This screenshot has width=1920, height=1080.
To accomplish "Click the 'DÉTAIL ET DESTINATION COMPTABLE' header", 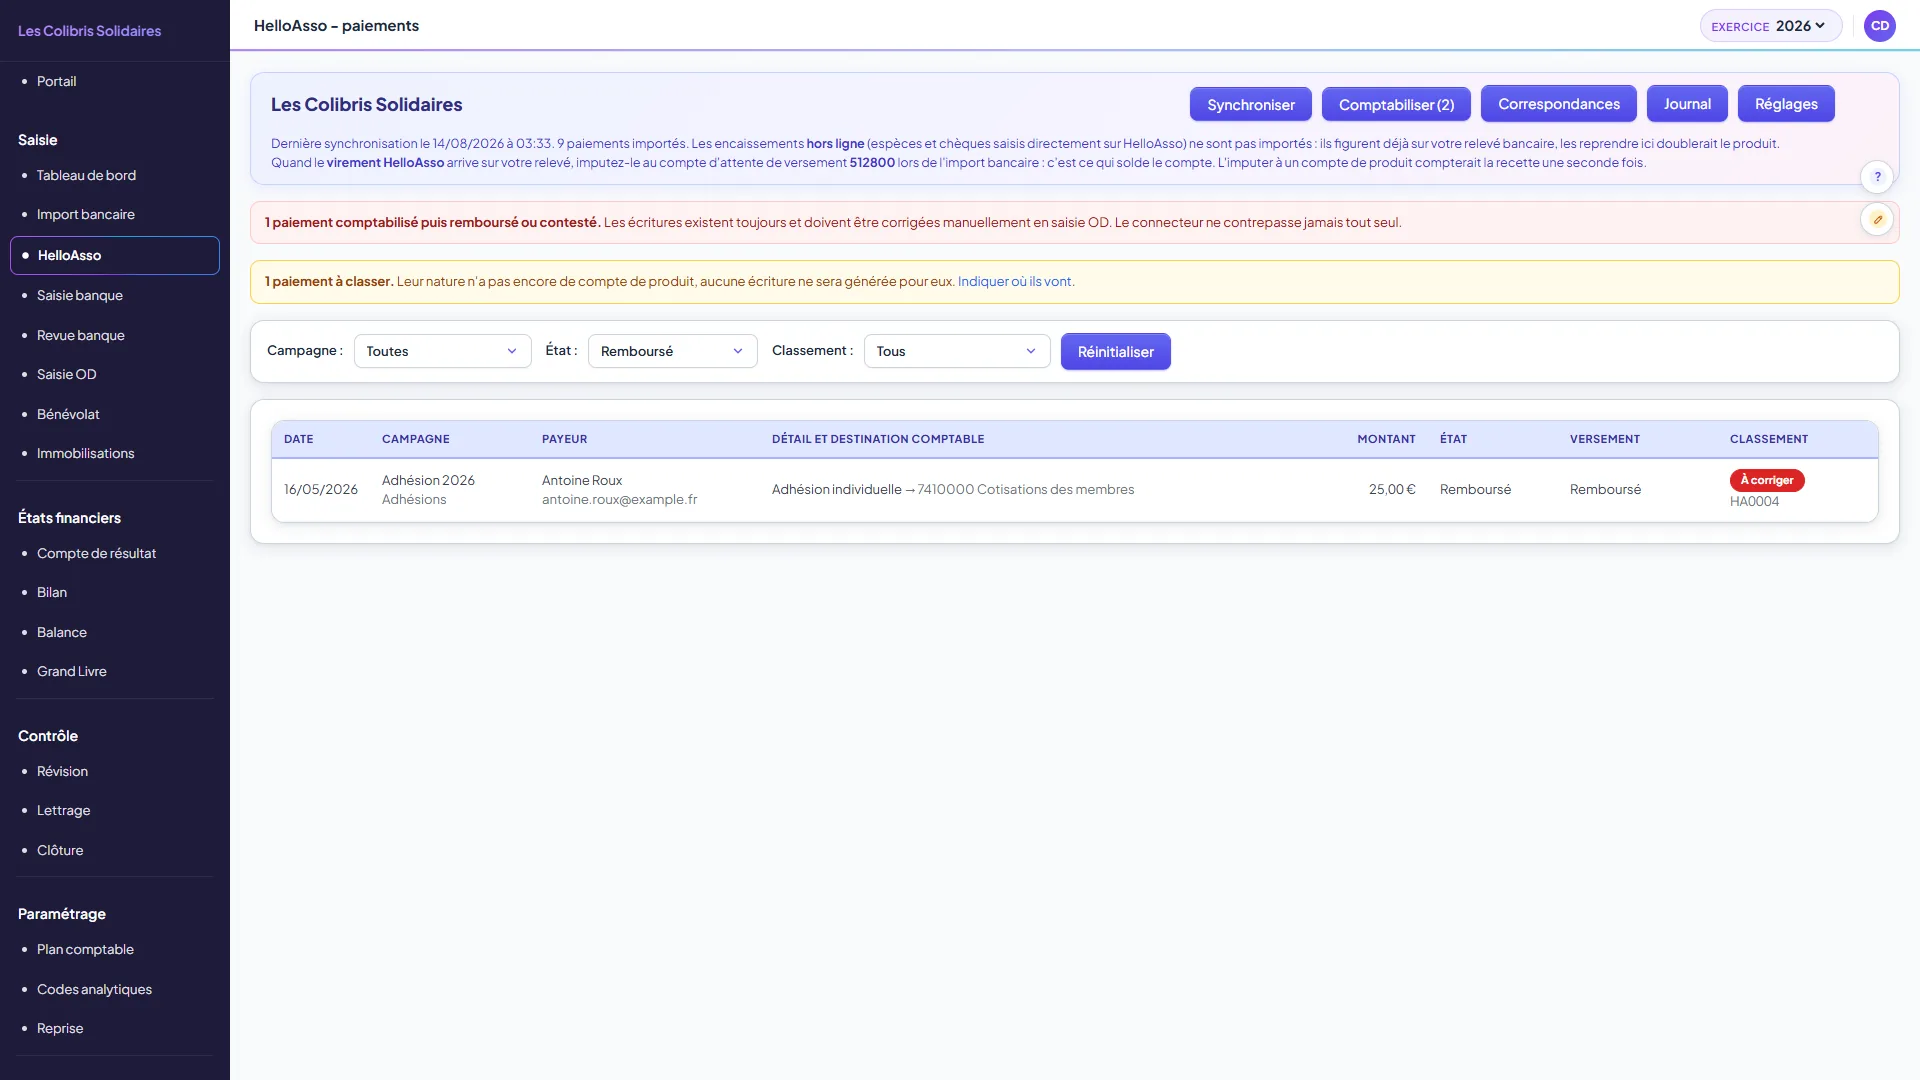I will pos(877,439).
